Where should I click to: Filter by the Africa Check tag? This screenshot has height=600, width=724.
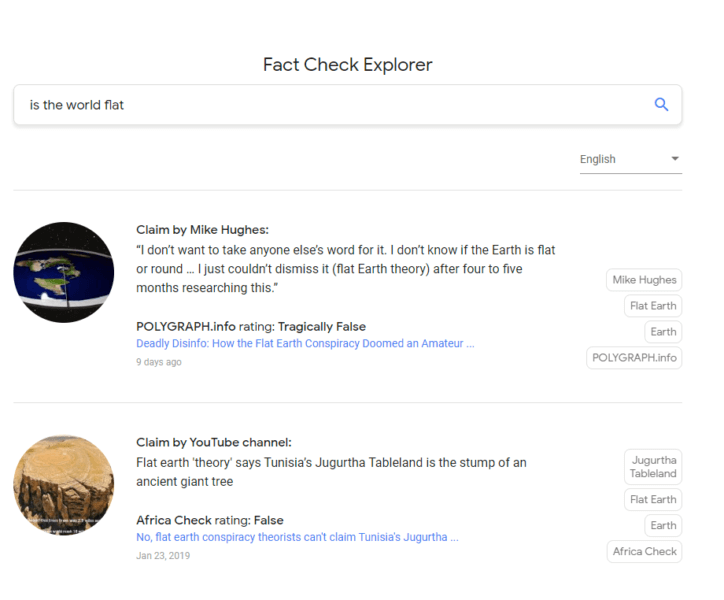(644, 551)
